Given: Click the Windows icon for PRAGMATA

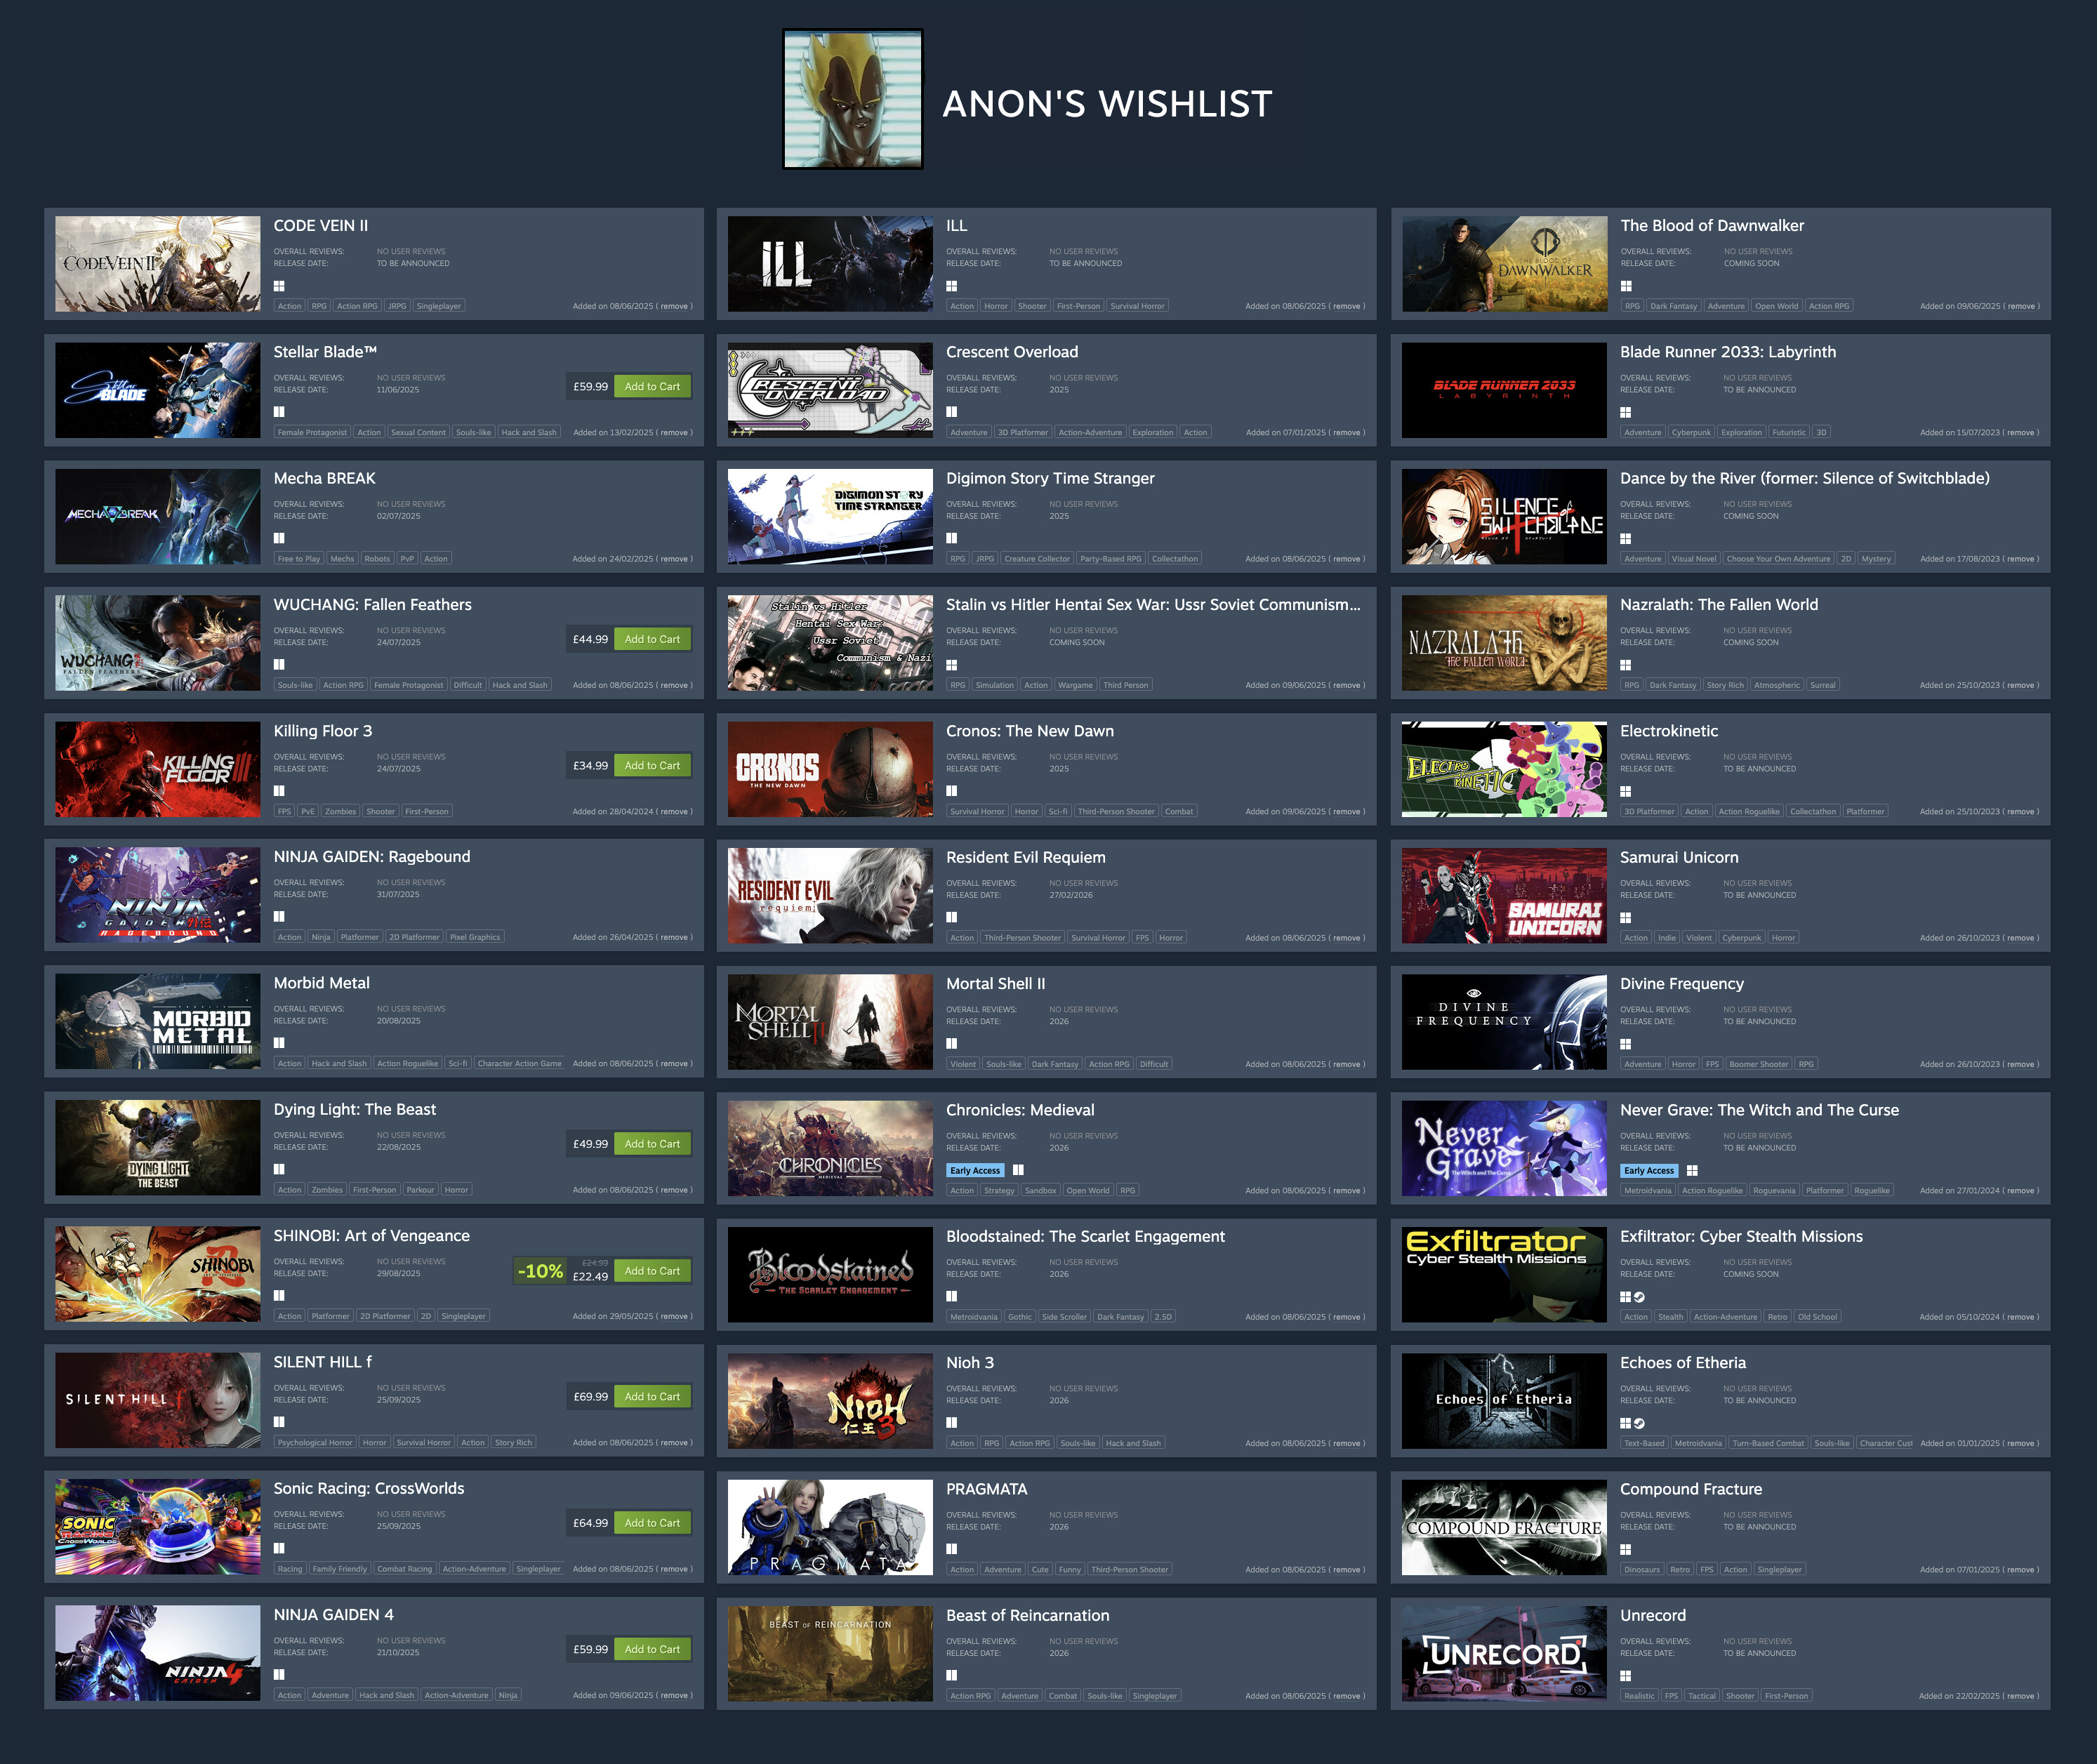Looking at the screenshot, I should (x=952, y=1549).
